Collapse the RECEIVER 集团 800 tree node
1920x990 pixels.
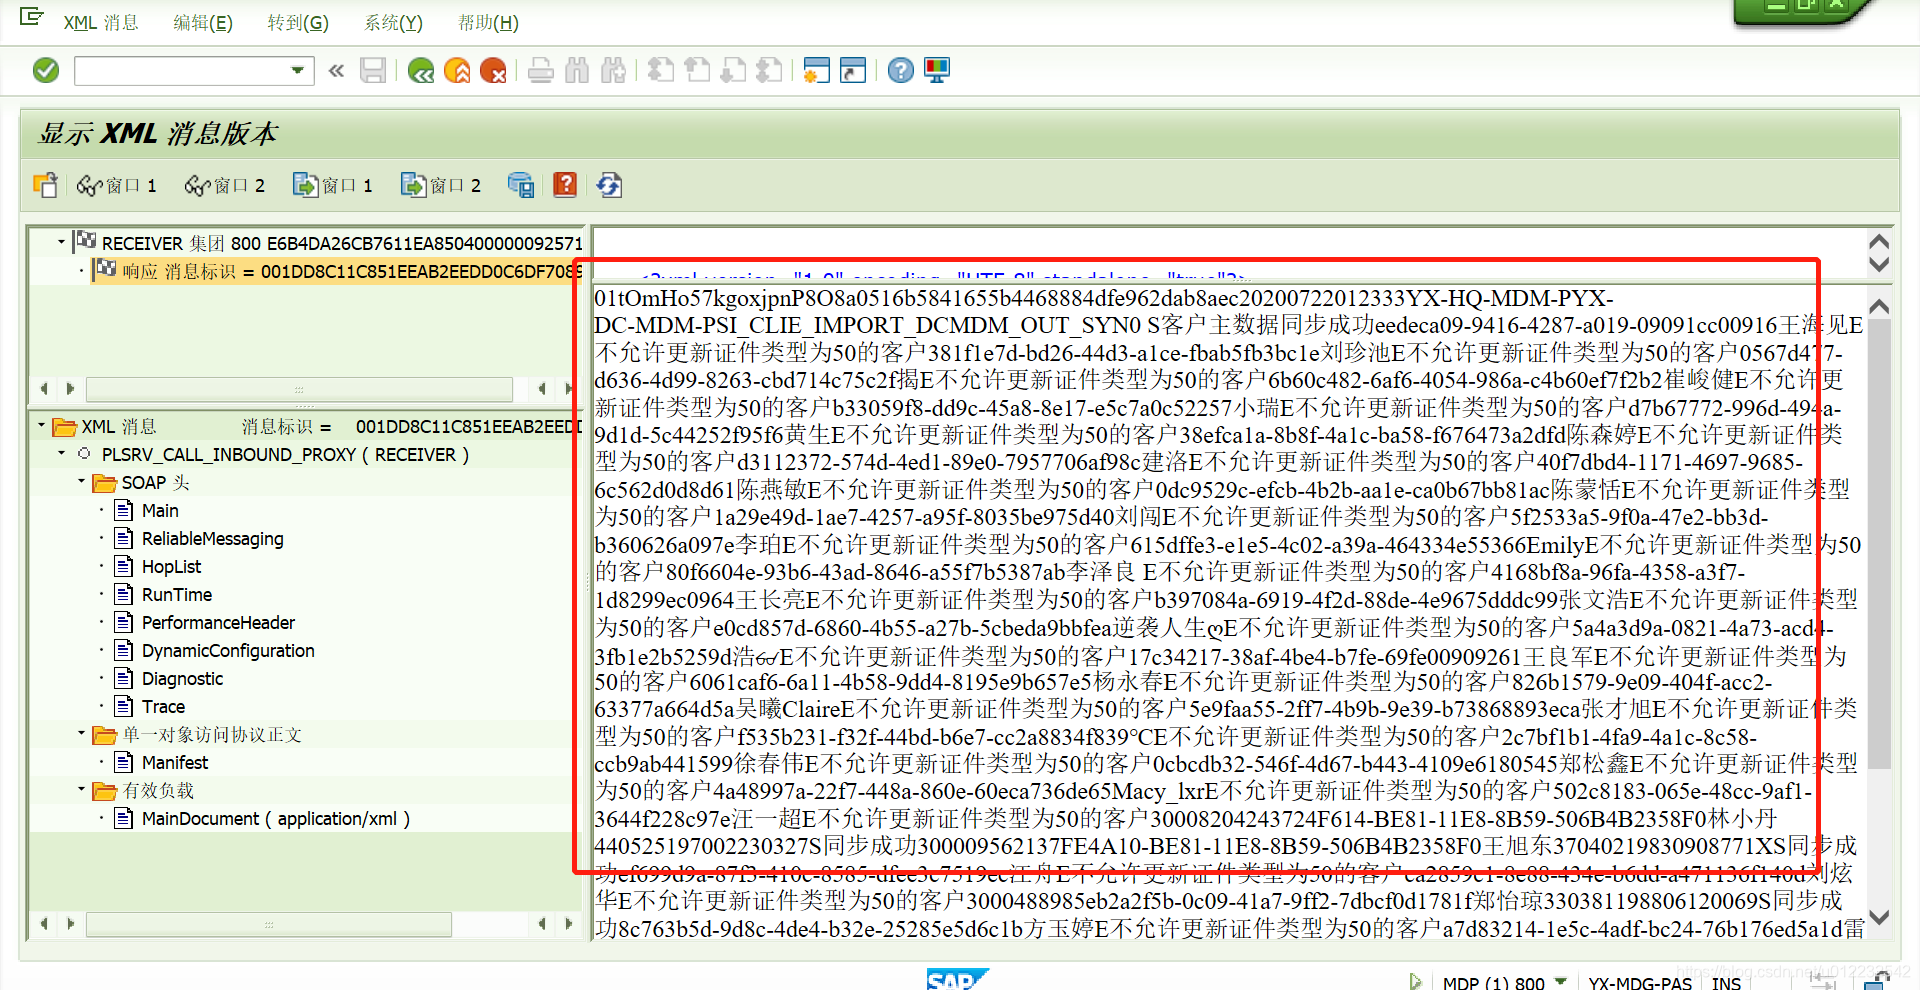click(x=61, y=242)
